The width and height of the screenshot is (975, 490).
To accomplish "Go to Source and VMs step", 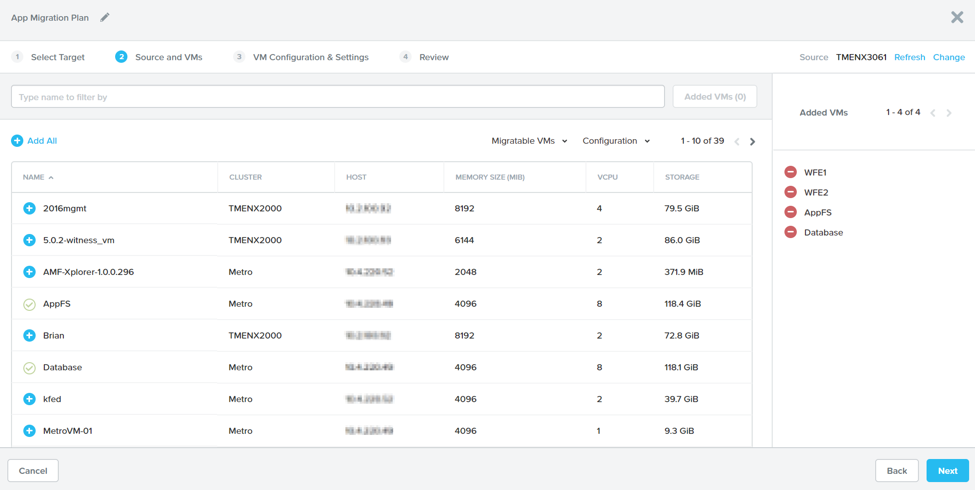I will click(159, 57).
